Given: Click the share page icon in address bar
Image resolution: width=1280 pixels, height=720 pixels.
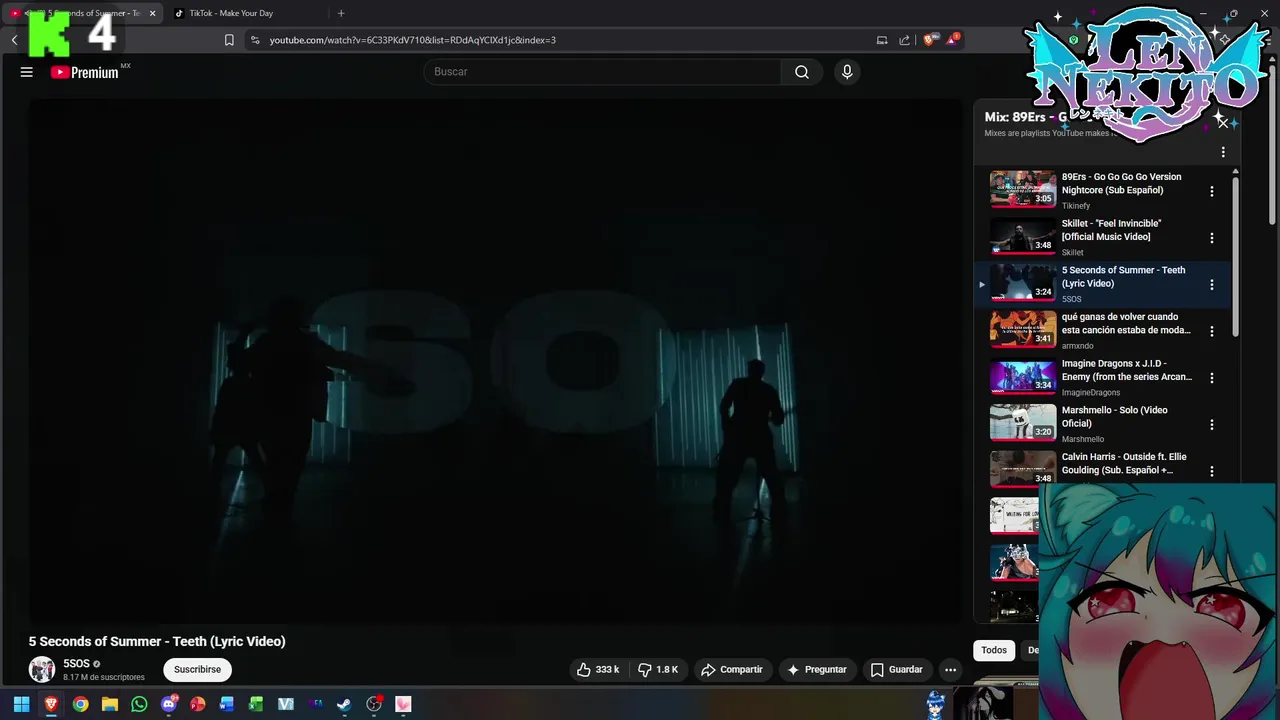Looking at the screenshot, I should [x=905, y=40].
